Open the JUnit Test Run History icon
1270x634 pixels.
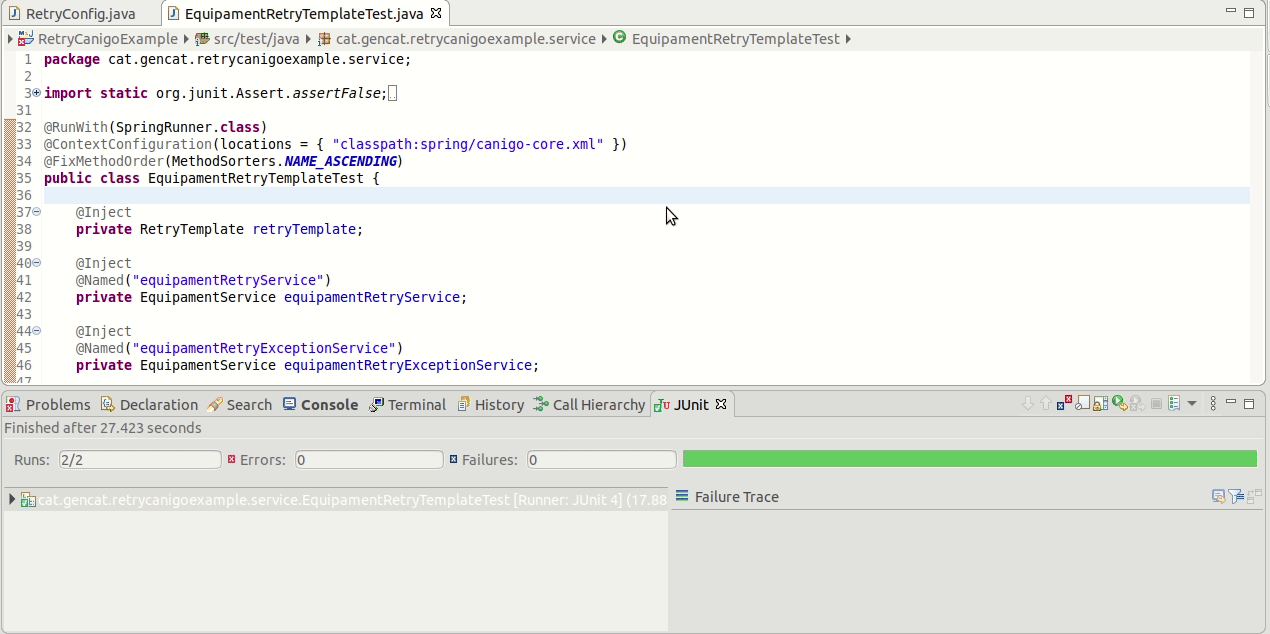[1174, 403]
